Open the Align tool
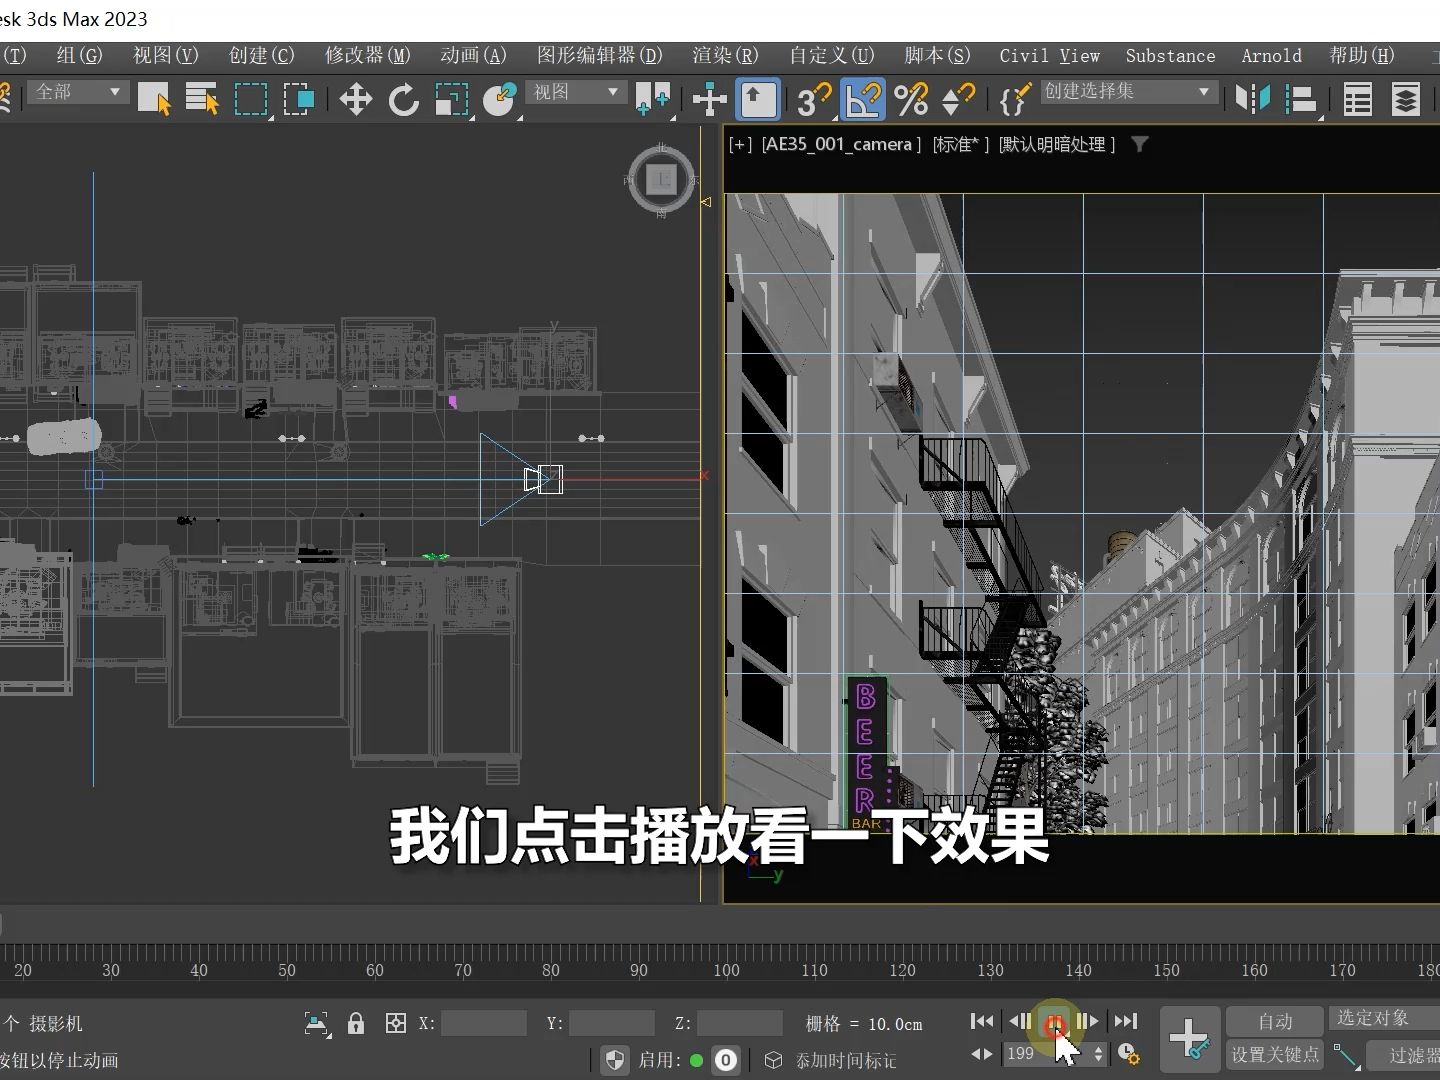 click(1300, 99)
